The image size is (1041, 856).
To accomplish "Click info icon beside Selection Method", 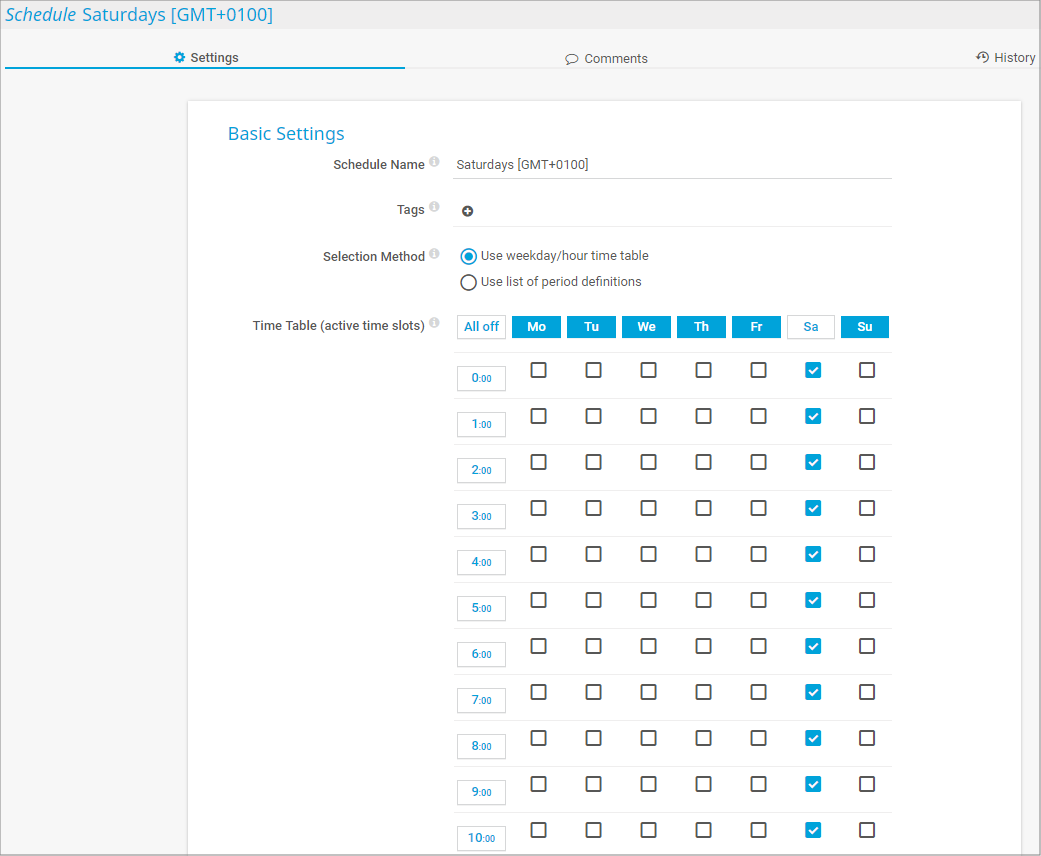I will [434, 255].
